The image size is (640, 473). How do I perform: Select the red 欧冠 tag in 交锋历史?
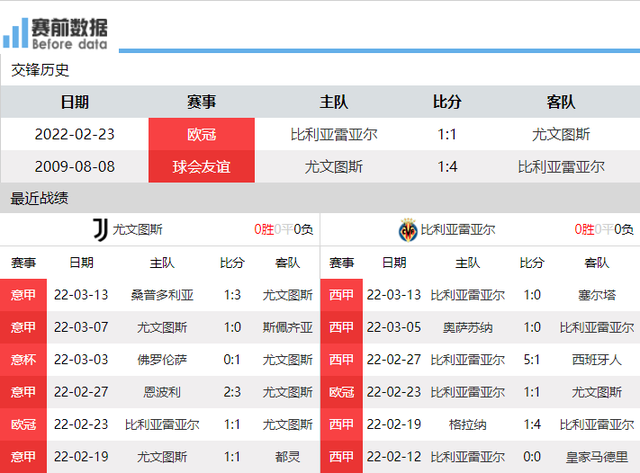point(201,134)
